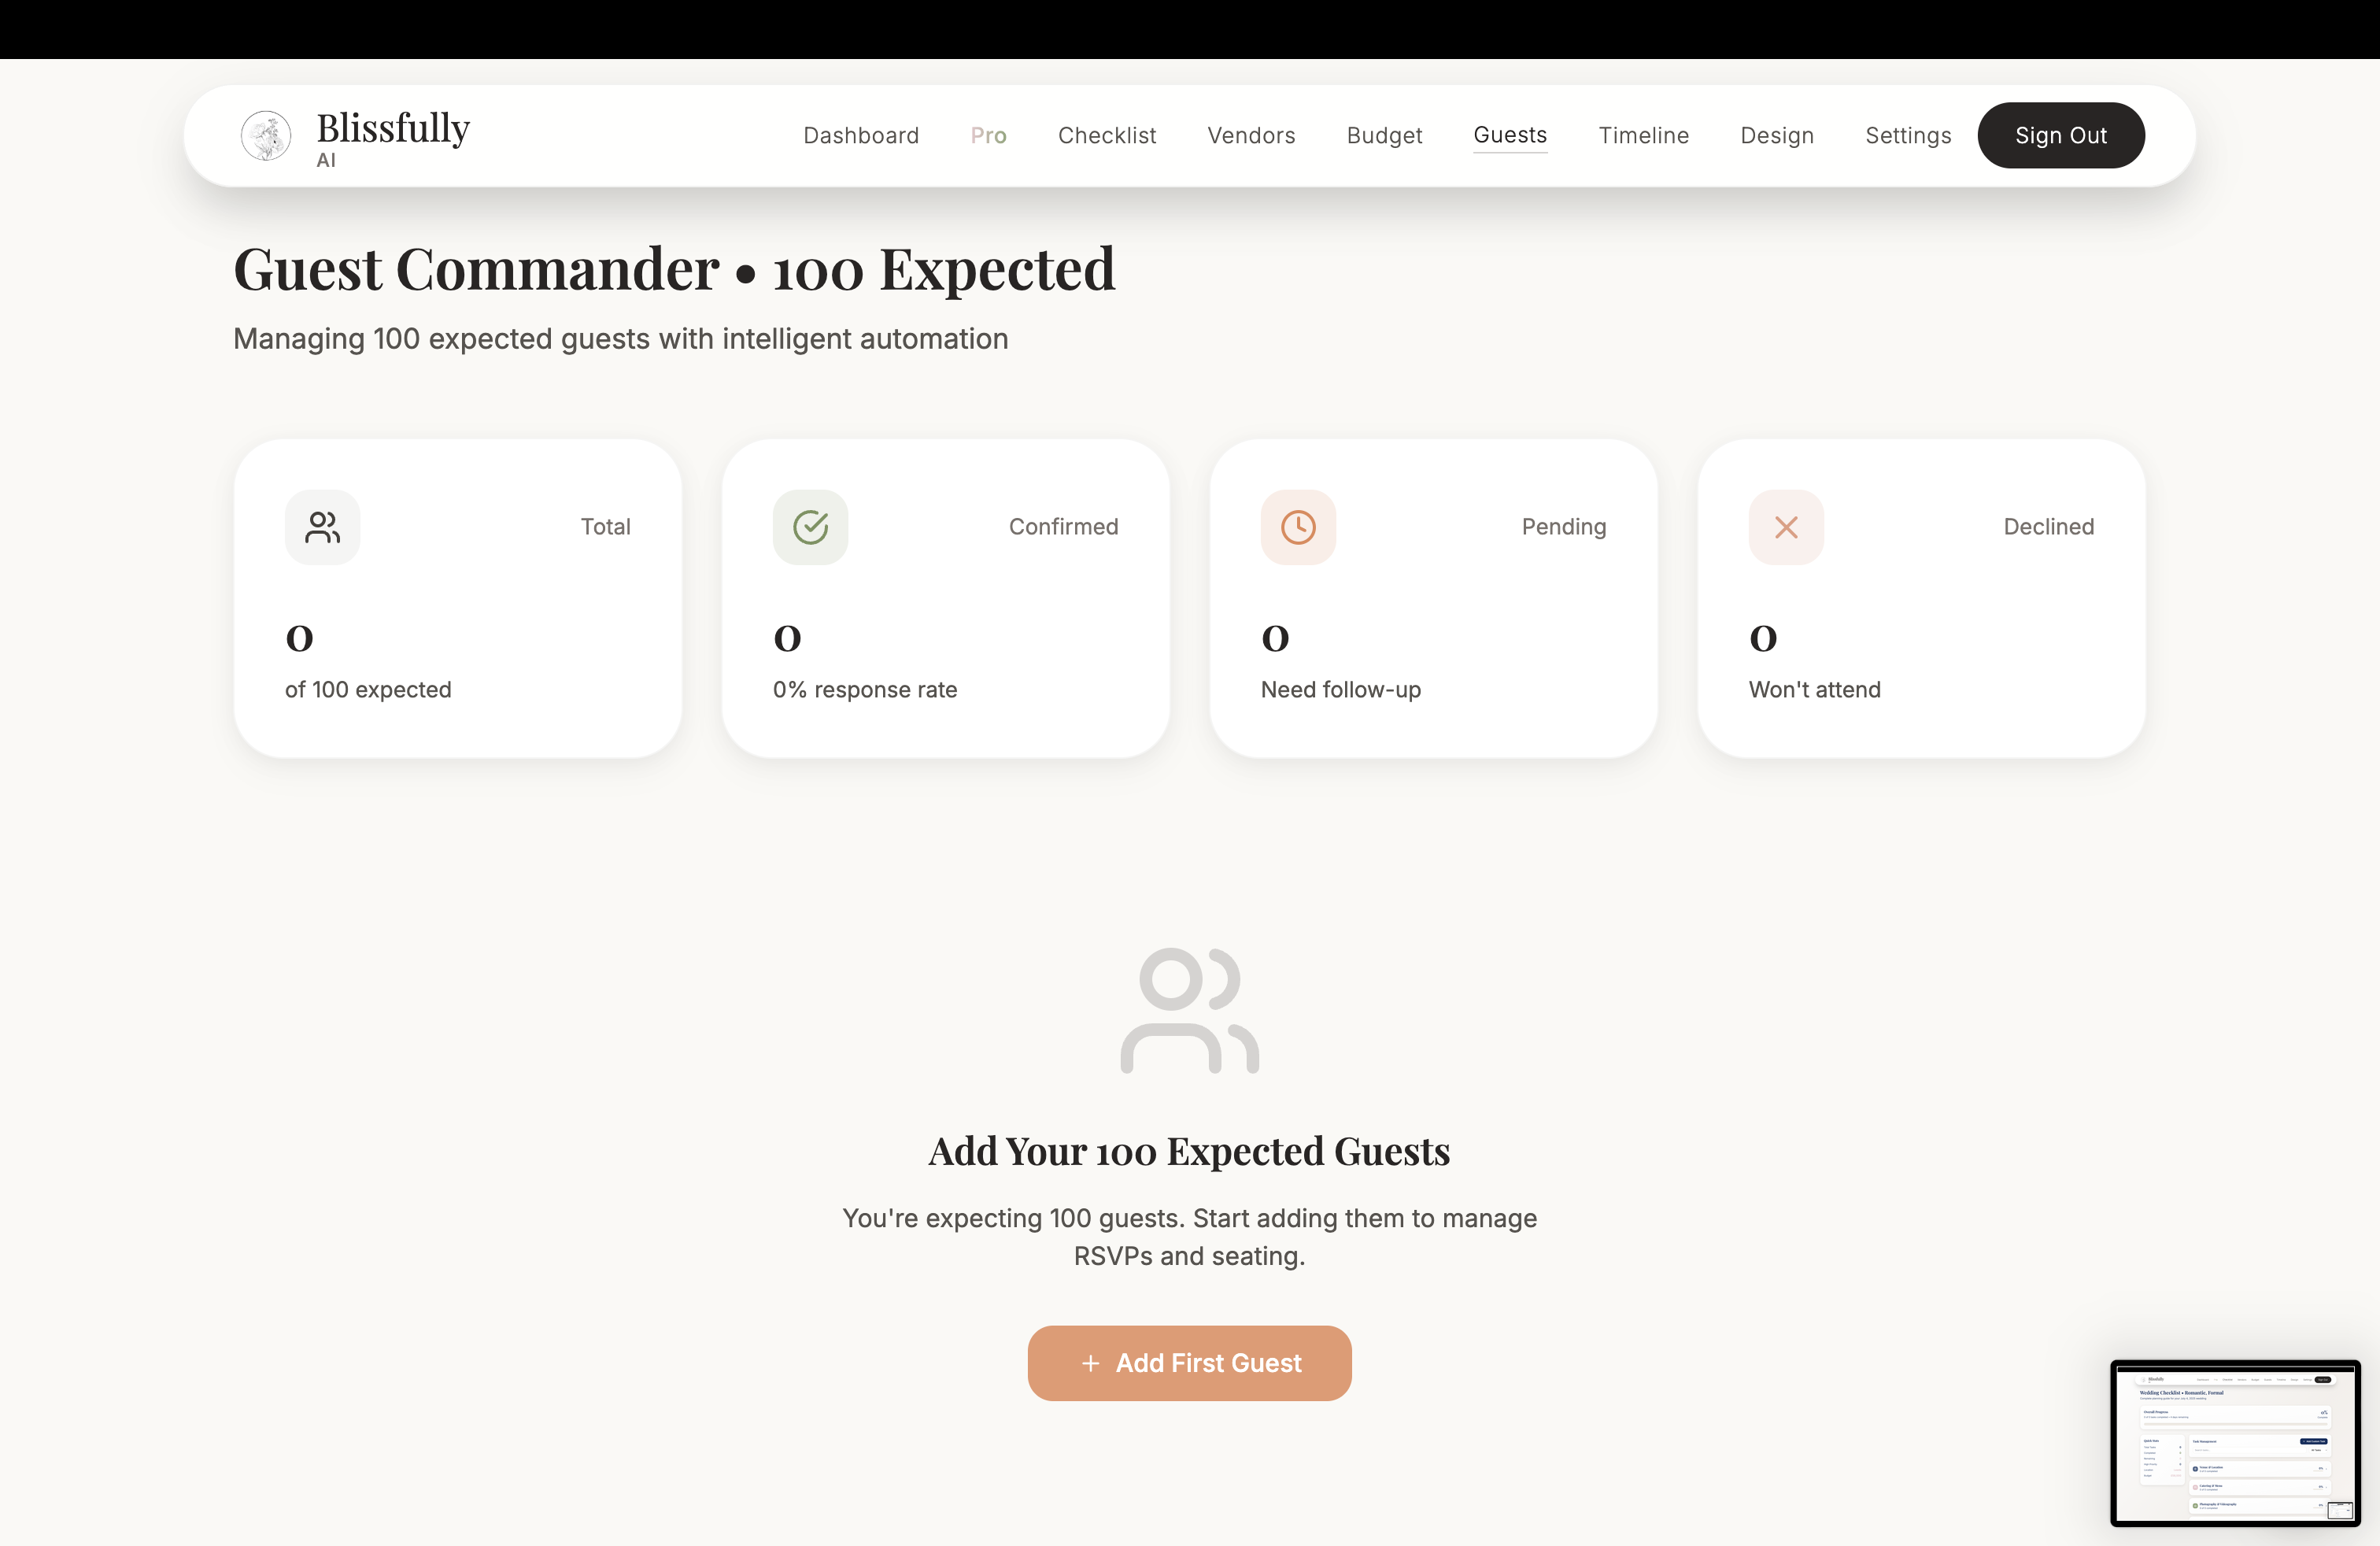The height and width of the screenshot is (1546, 2380).
Task: Navigate to Vendors
Action: (1251, 135)
